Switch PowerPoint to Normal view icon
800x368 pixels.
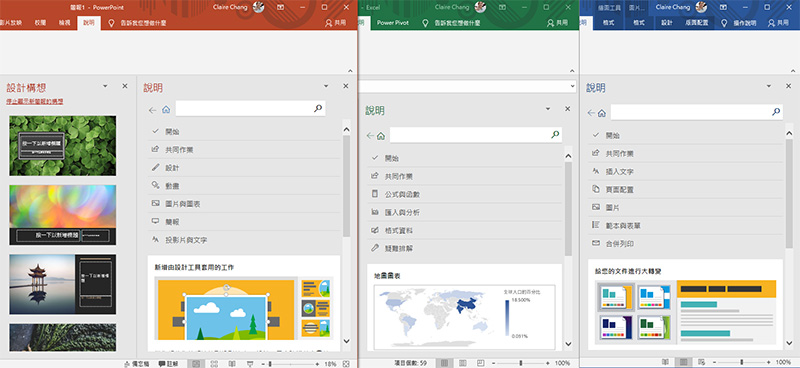(x=196, y=364)
